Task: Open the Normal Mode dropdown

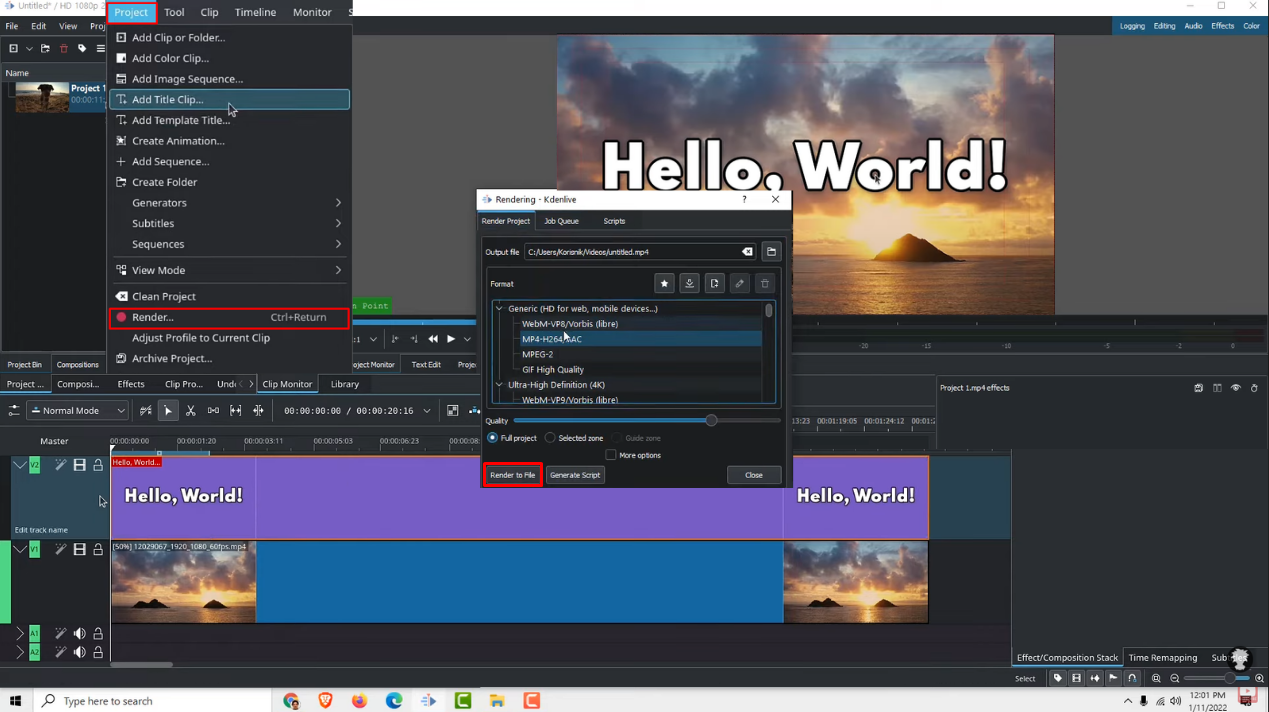Action: 78,410
